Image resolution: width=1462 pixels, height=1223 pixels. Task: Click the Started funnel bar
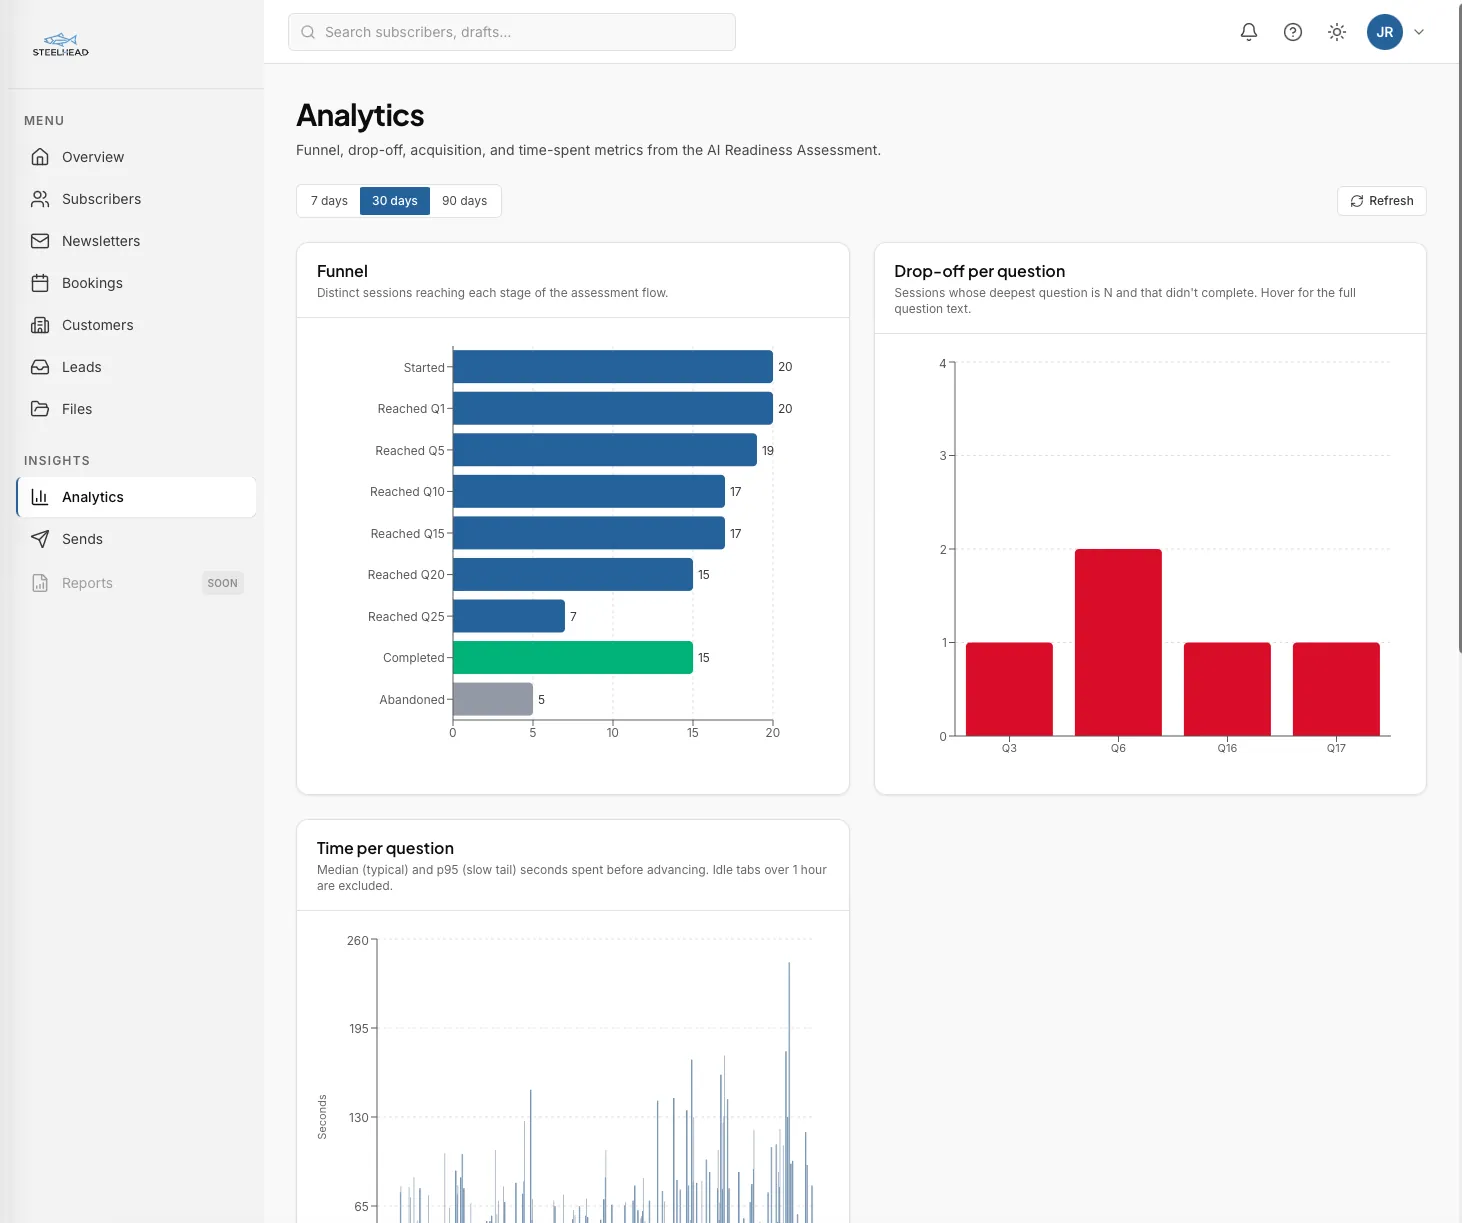coord(613,367)
